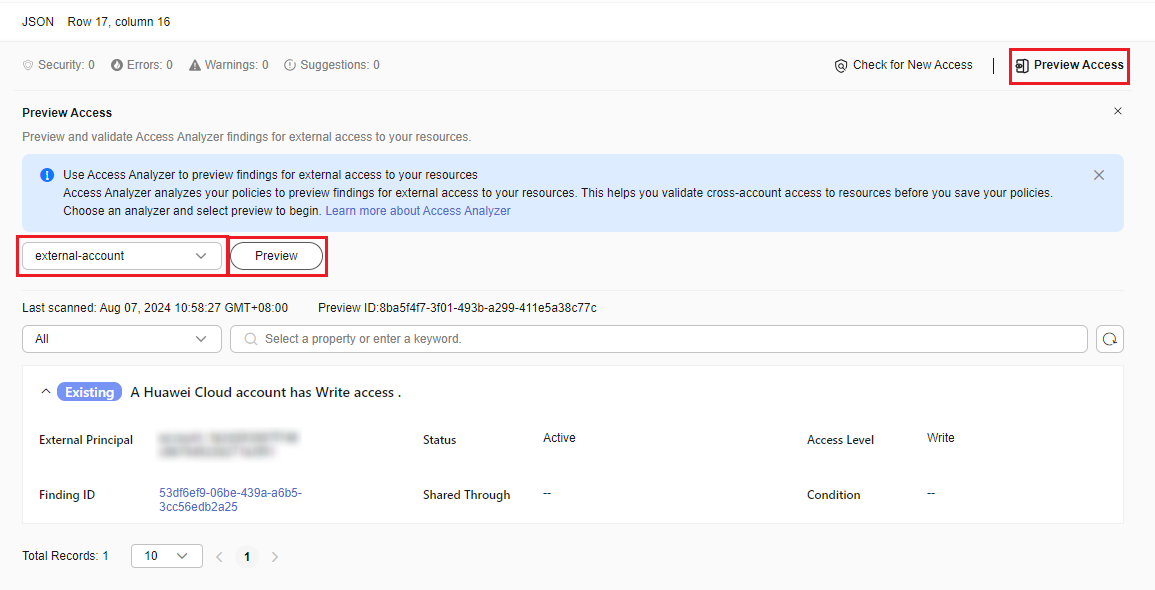Click the Preview button

click(x=277, y=256)
